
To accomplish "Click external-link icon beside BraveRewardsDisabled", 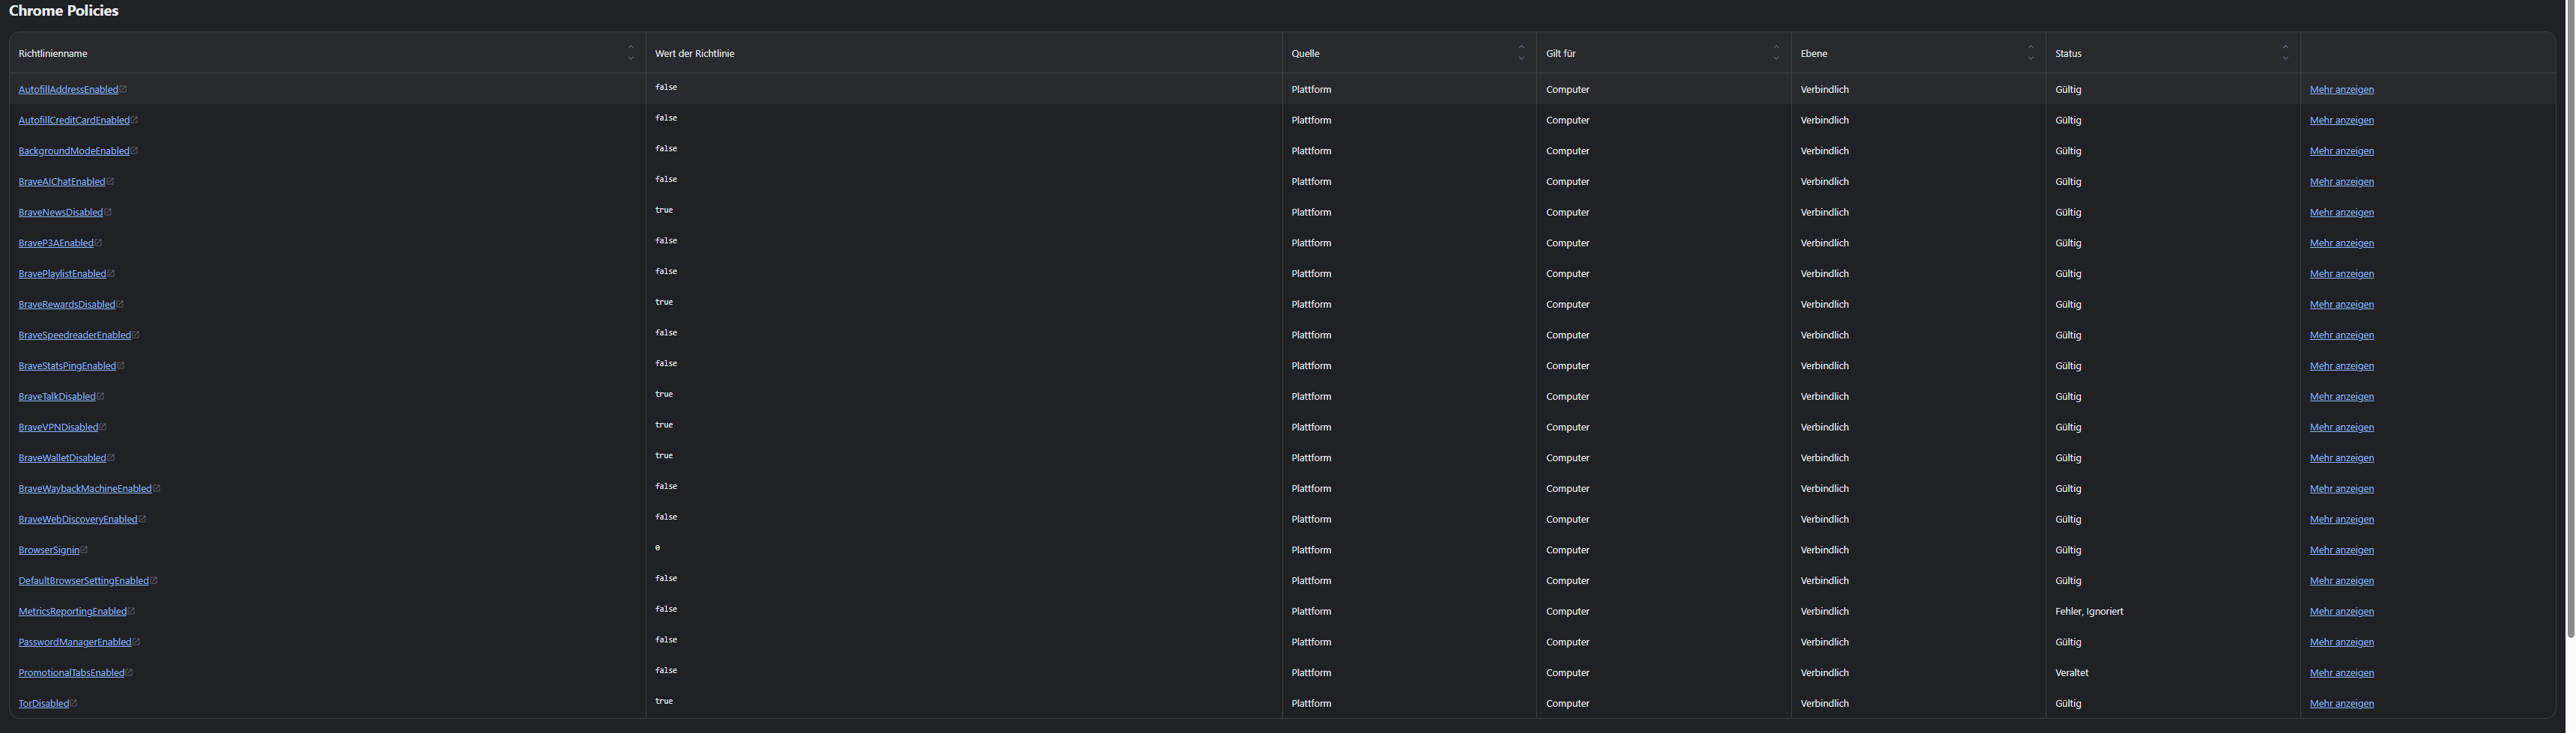I will coord(120,305).
